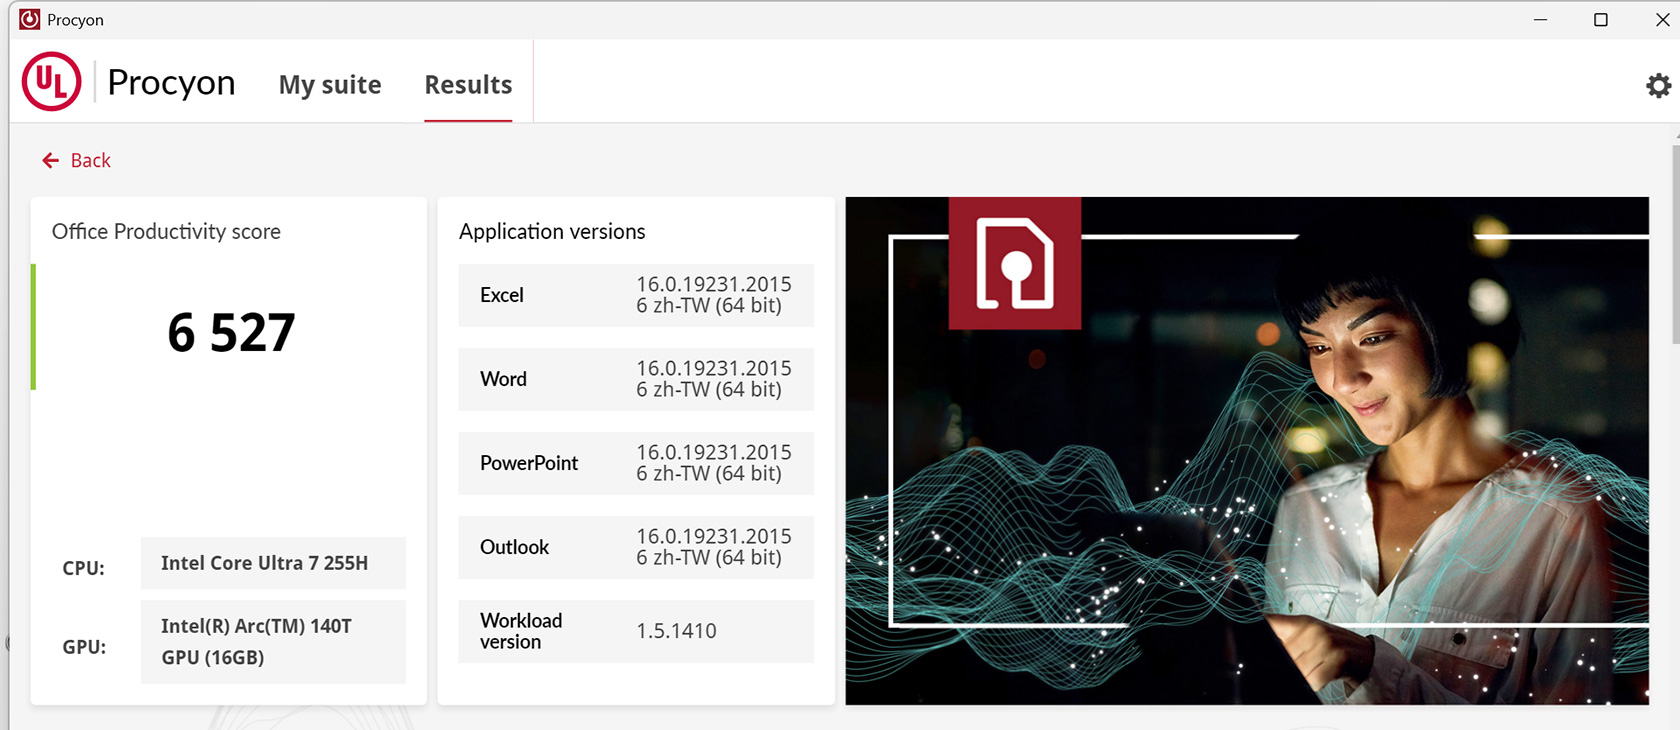
Task: Click the UL logo icon
Action: tap(51, 82)
